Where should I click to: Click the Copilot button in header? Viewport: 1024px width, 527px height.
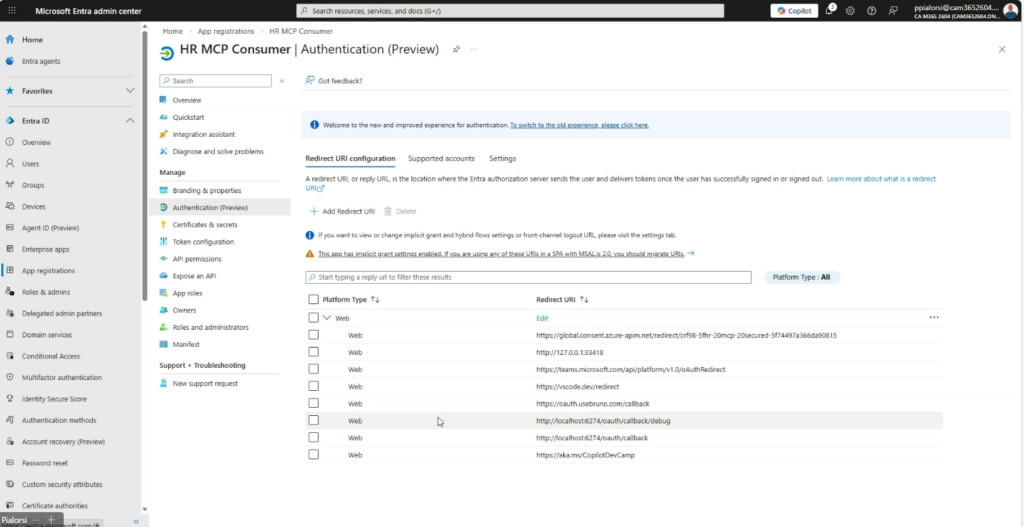click(794, 11)
